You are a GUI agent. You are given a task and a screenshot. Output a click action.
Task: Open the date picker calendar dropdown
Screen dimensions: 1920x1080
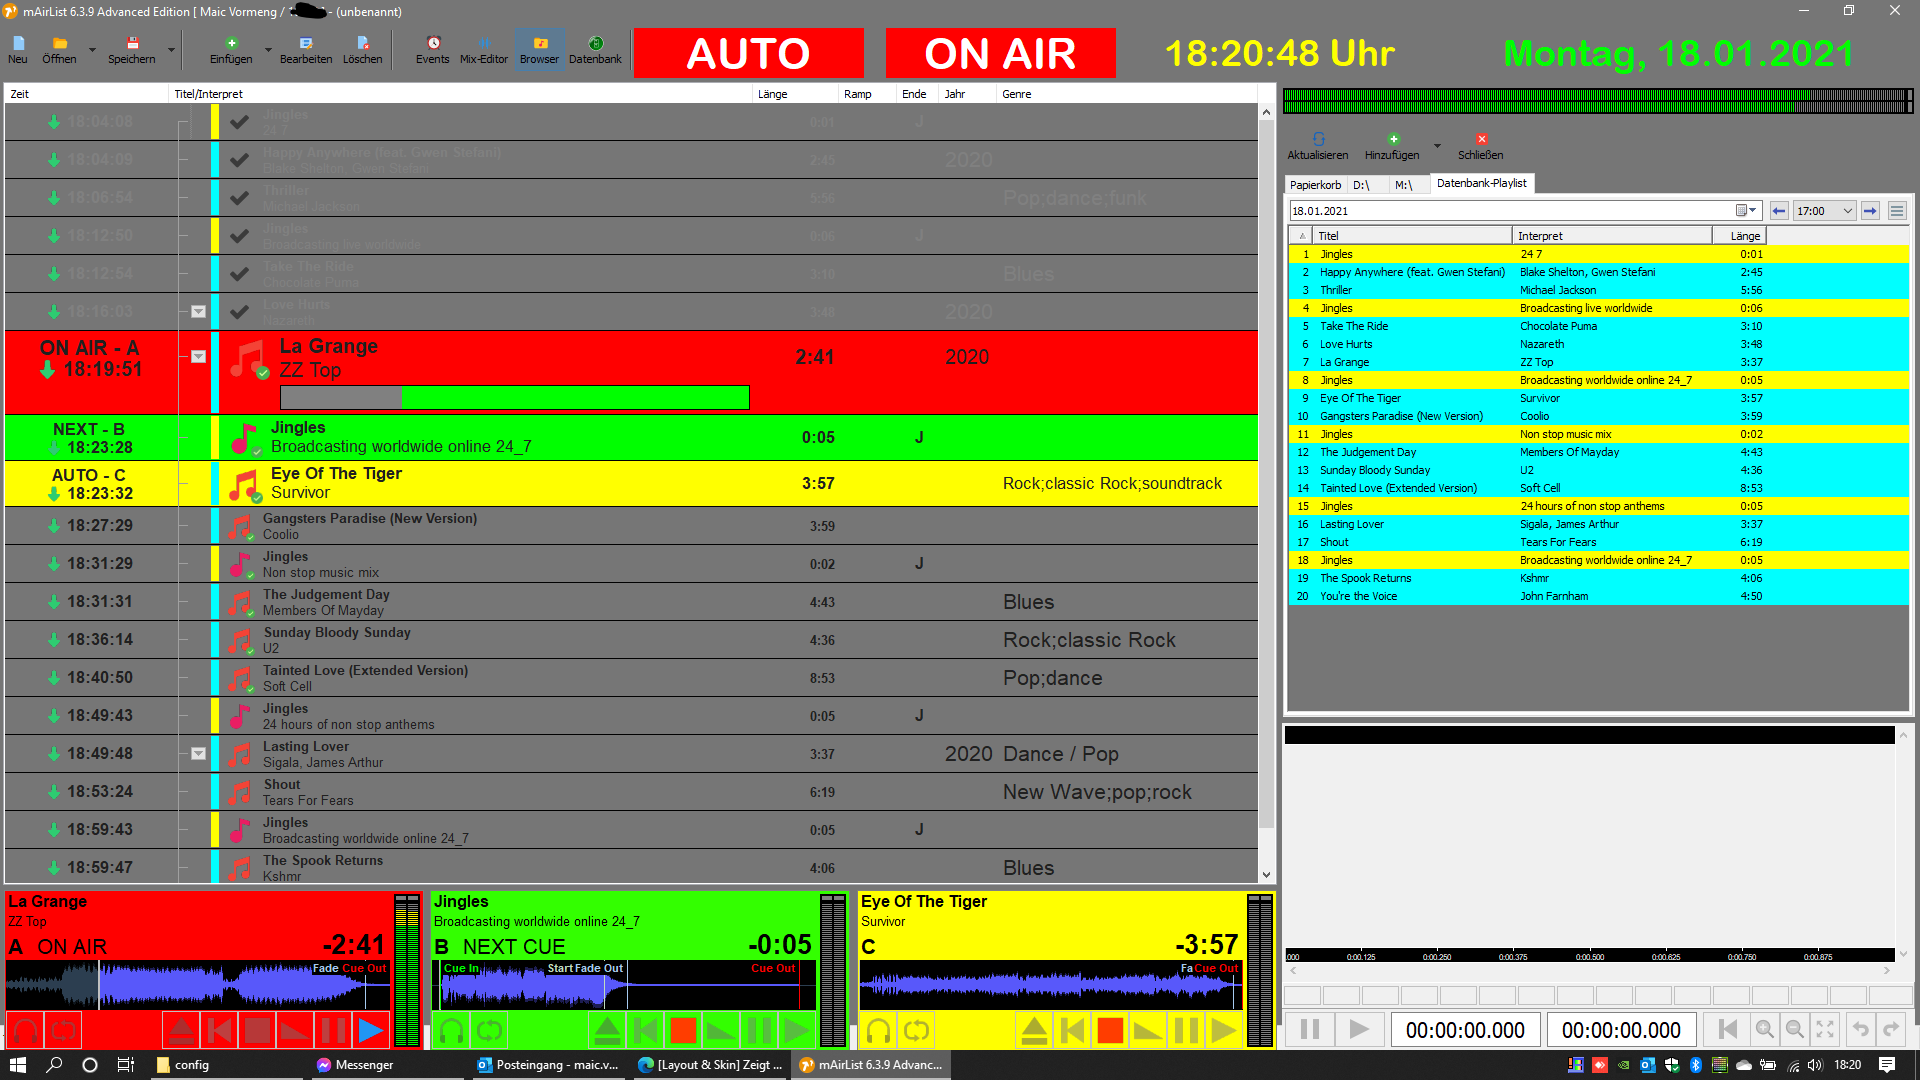click(x=1746, y=211)
